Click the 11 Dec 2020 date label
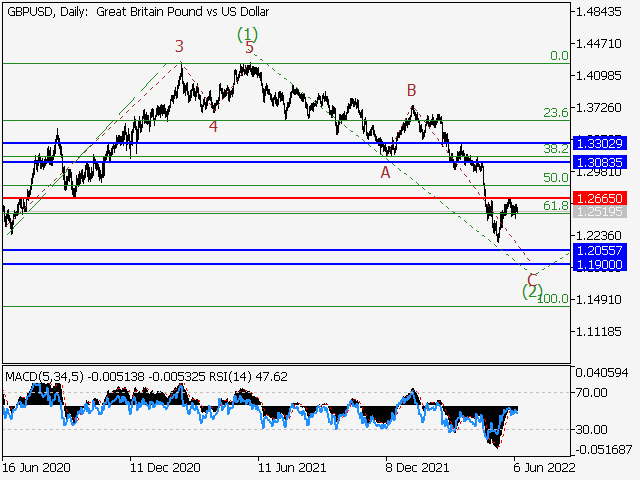This screenshot has height=480, width=640. (x=165, y=467)
